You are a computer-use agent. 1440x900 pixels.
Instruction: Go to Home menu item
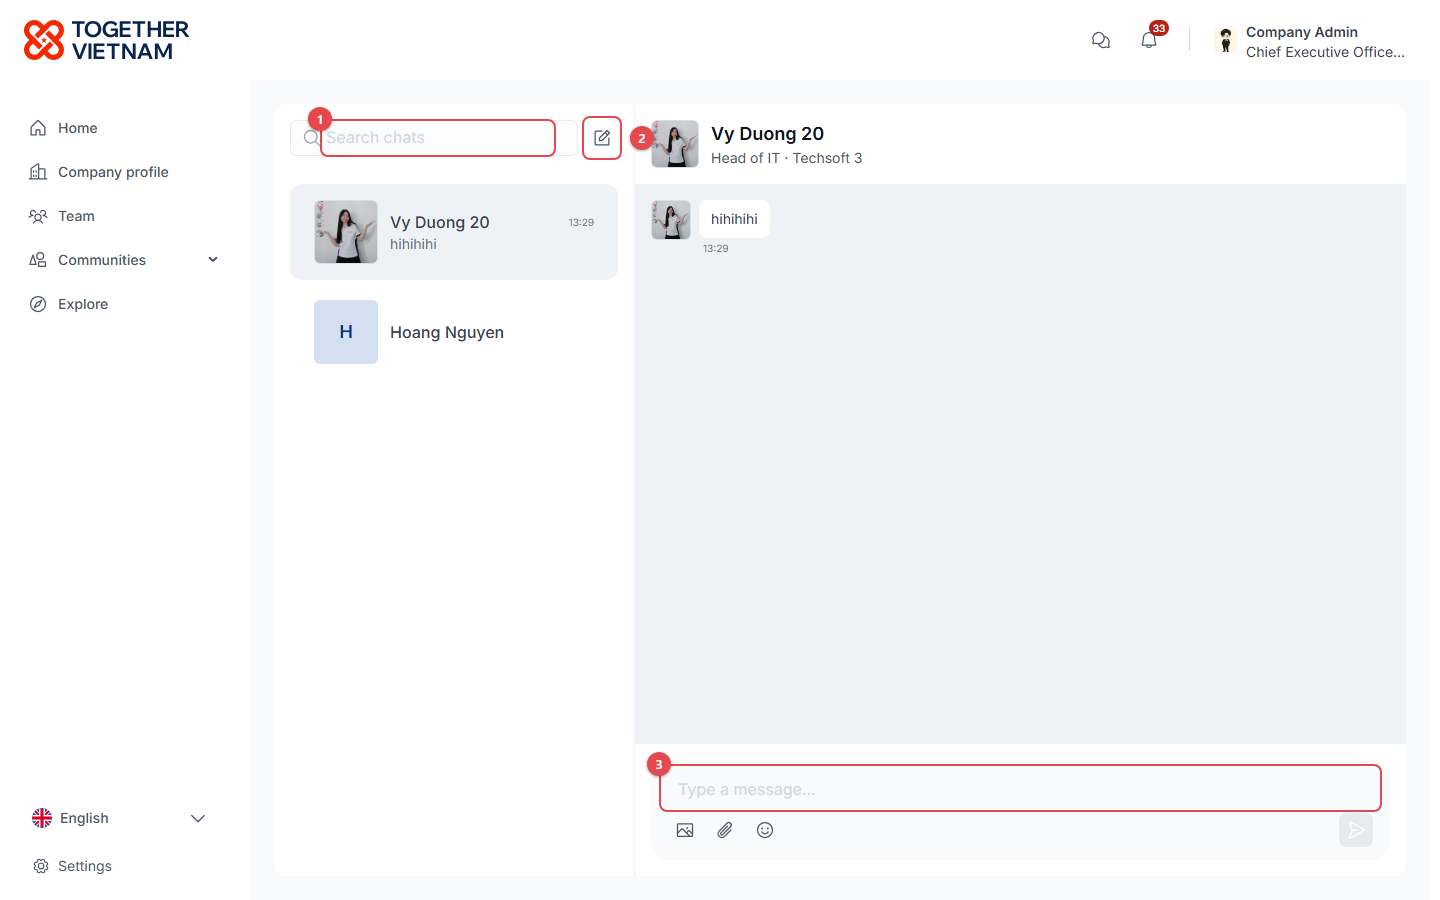click(78, 128)
